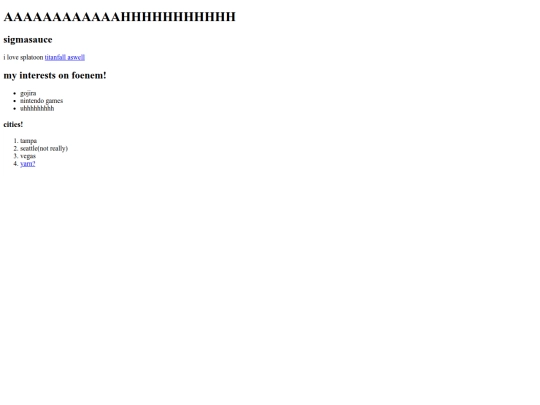The height and width of the screenshot is (405, 540).
Task: Click the number 3 marker before 'vegas'
Action: click(15, 156)
